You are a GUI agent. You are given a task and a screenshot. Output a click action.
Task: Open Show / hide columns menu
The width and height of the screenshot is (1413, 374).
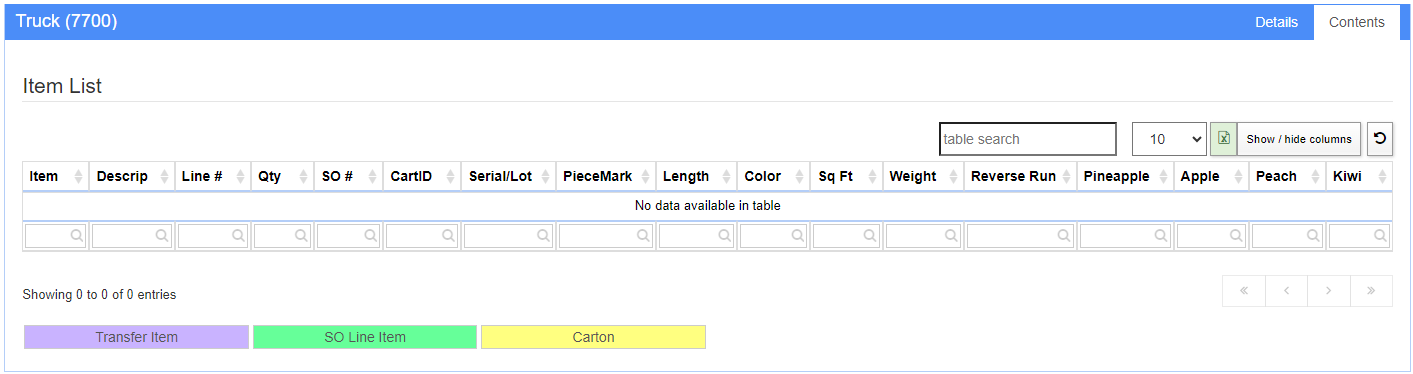(x=1299, y=139)
